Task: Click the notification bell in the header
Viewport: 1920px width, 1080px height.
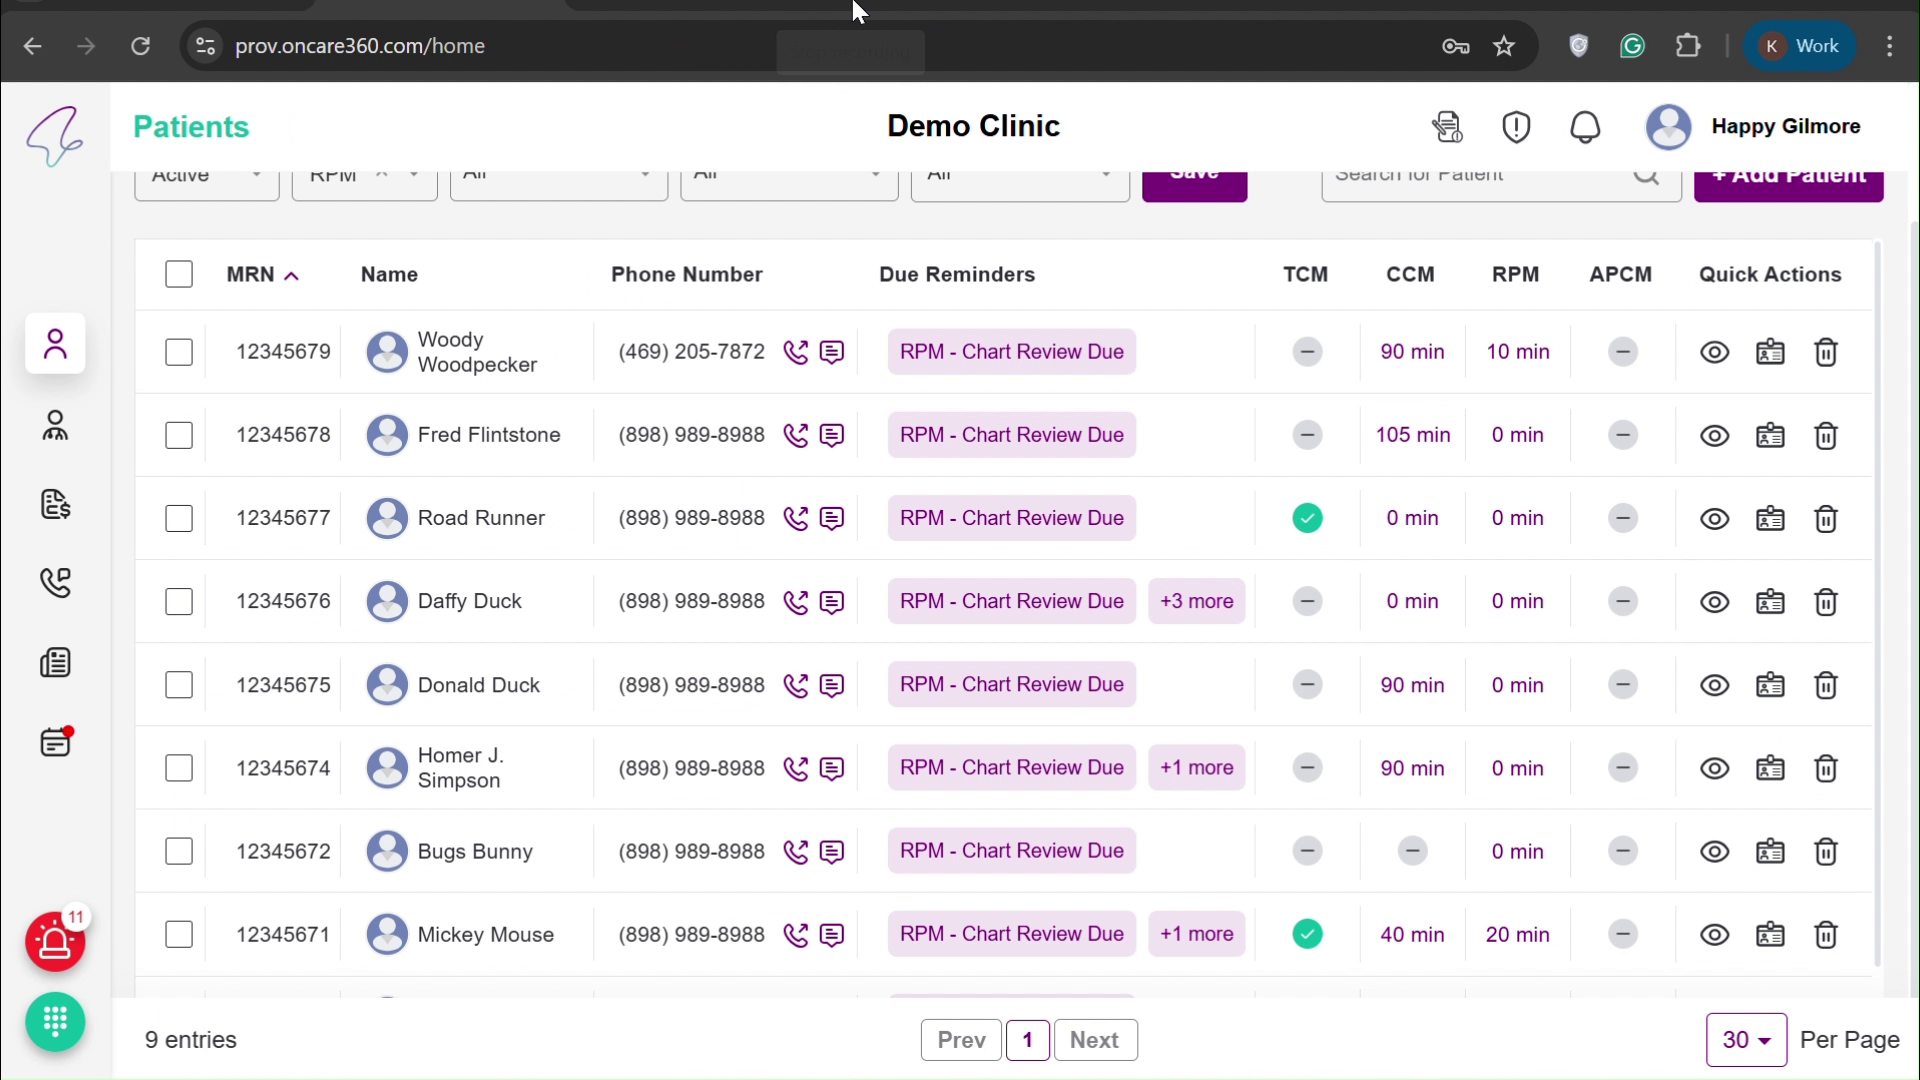Action: point(1586,127)
